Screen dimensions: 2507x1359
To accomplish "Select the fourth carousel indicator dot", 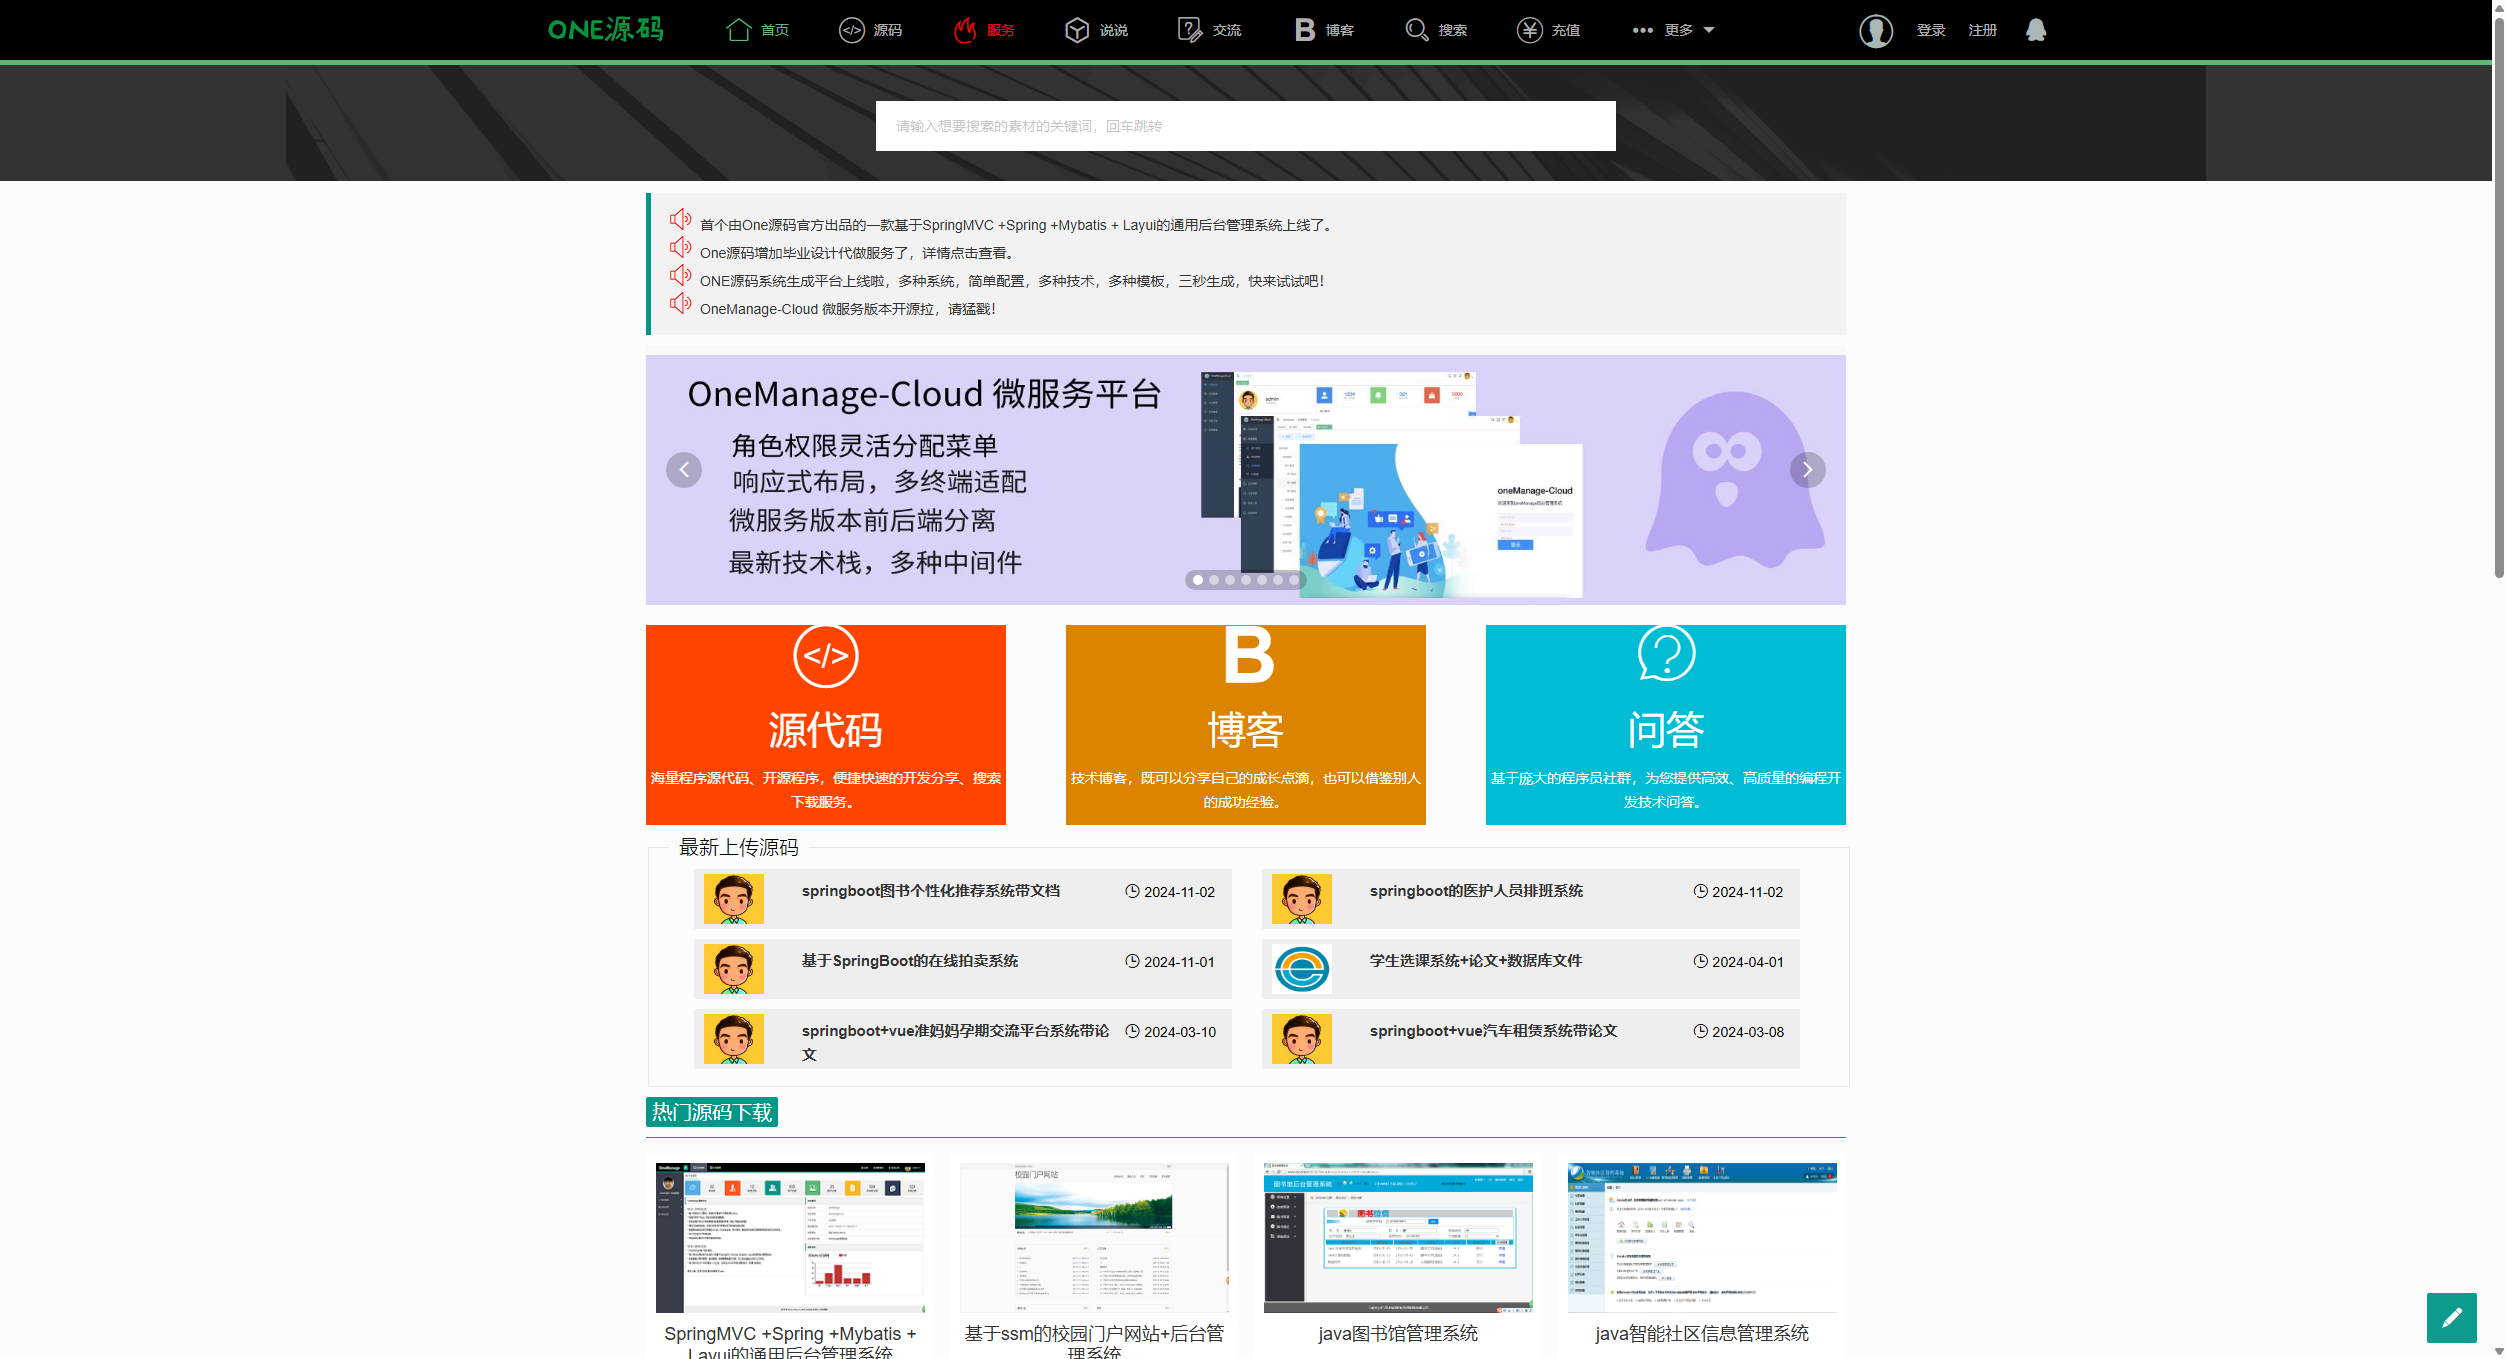I will pyautogui.click(x=1246, y=580).
